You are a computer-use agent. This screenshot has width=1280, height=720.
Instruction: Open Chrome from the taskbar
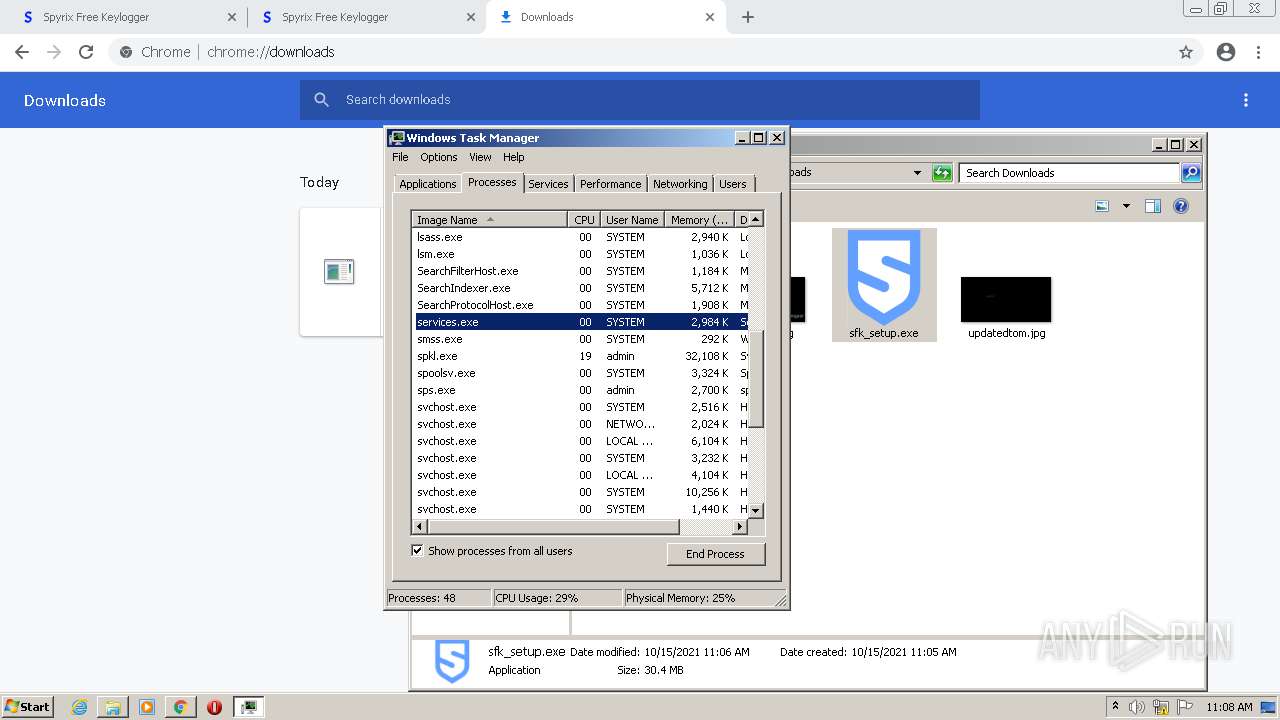pyautogui.click(x=180, y=707)
